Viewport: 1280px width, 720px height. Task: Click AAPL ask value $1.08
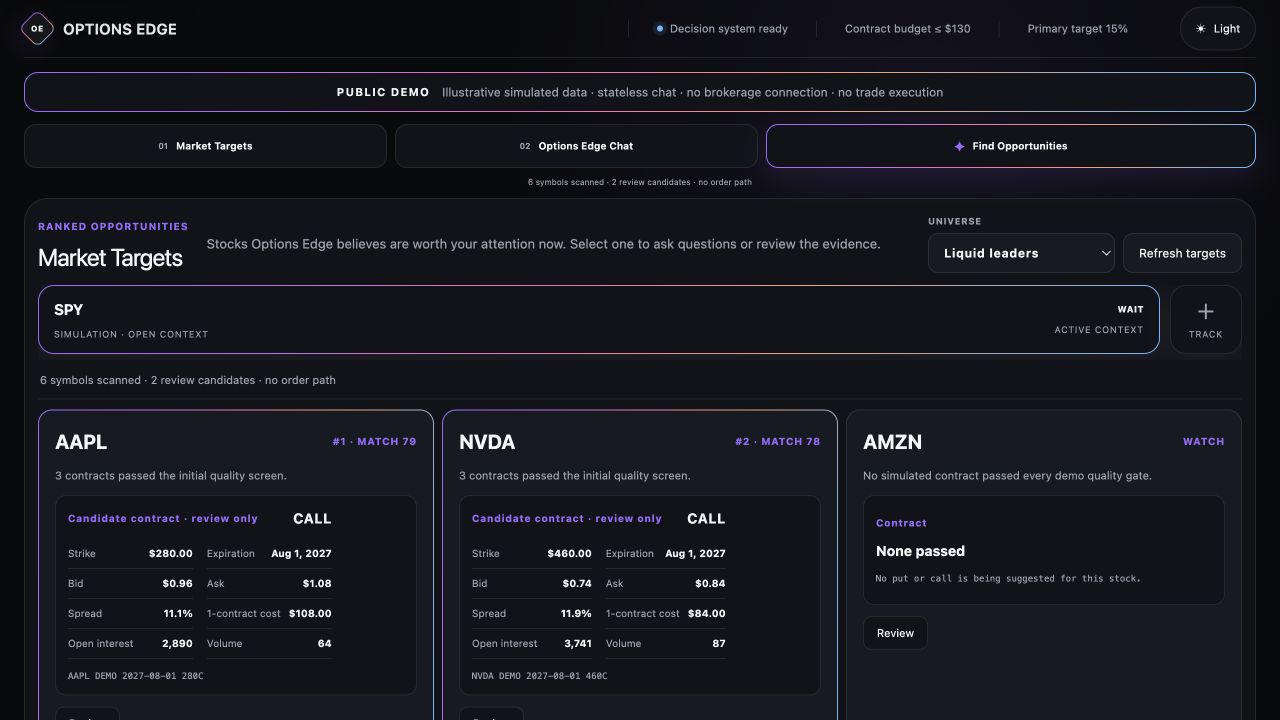(x=317, y=583)
